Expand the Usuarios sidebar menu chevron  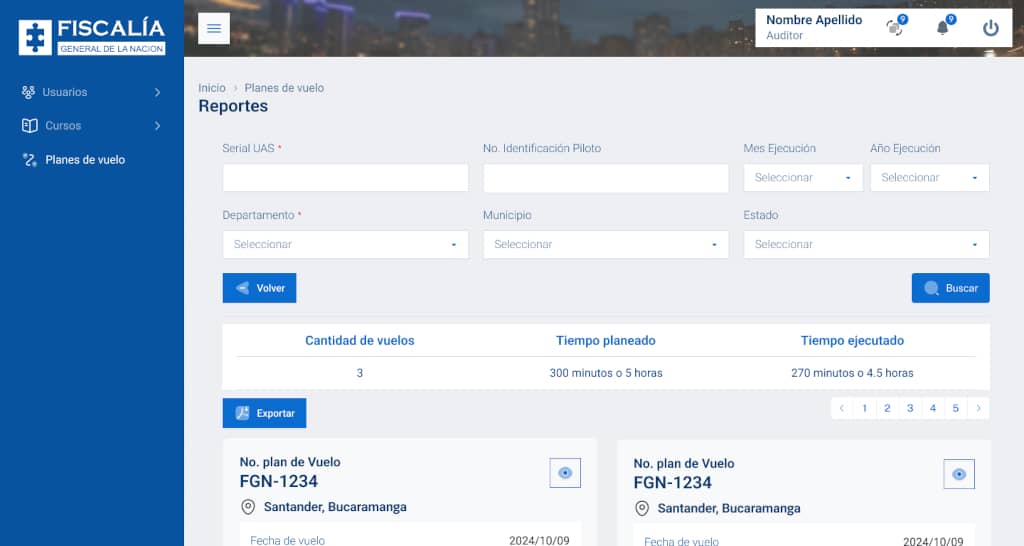coord(157,92)
